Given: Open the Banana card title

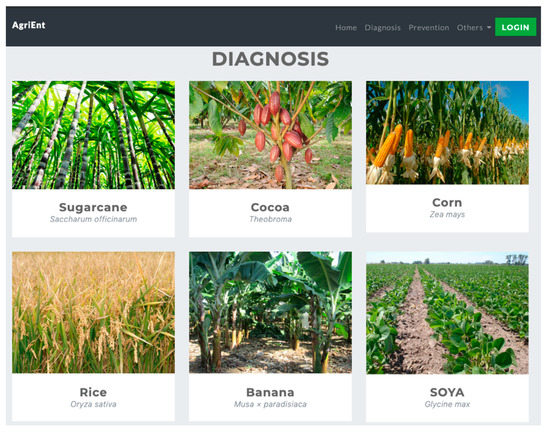Looking at the screenshot, I should [x=270, y=392].
